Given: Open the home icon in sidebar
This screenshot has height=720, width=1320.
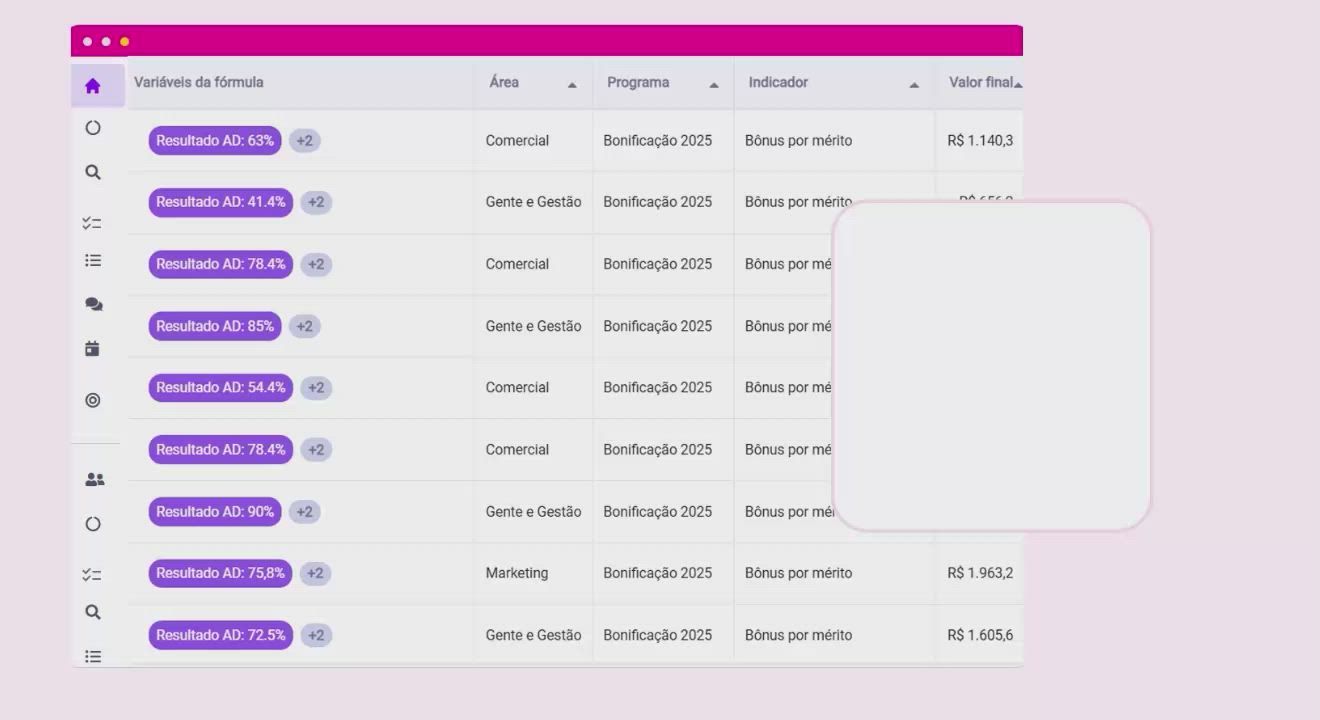Looking at the screenshot, I should click(x=93, y=86).
